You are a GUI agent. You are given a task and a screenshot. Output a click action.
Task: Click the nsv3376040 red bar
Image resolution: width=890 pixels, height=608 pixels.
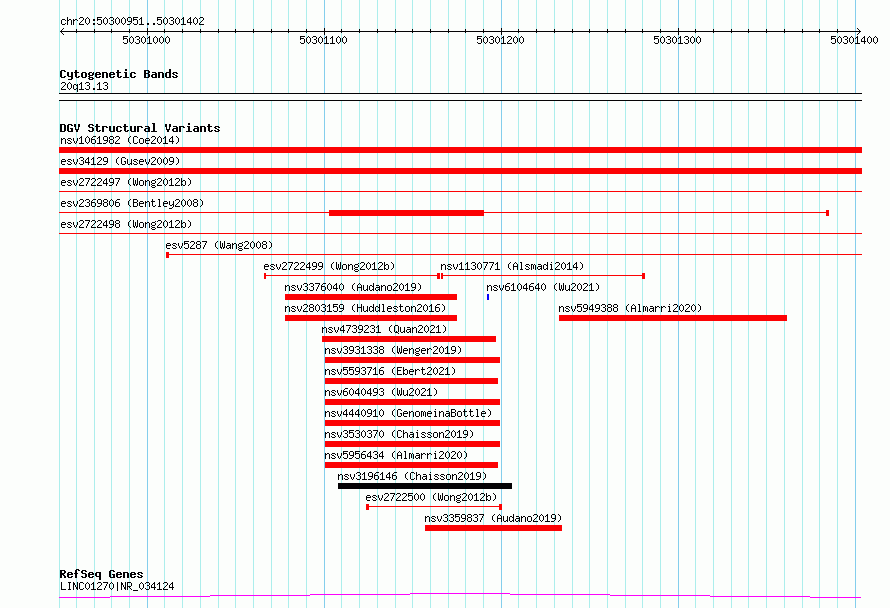pos(371,297)
